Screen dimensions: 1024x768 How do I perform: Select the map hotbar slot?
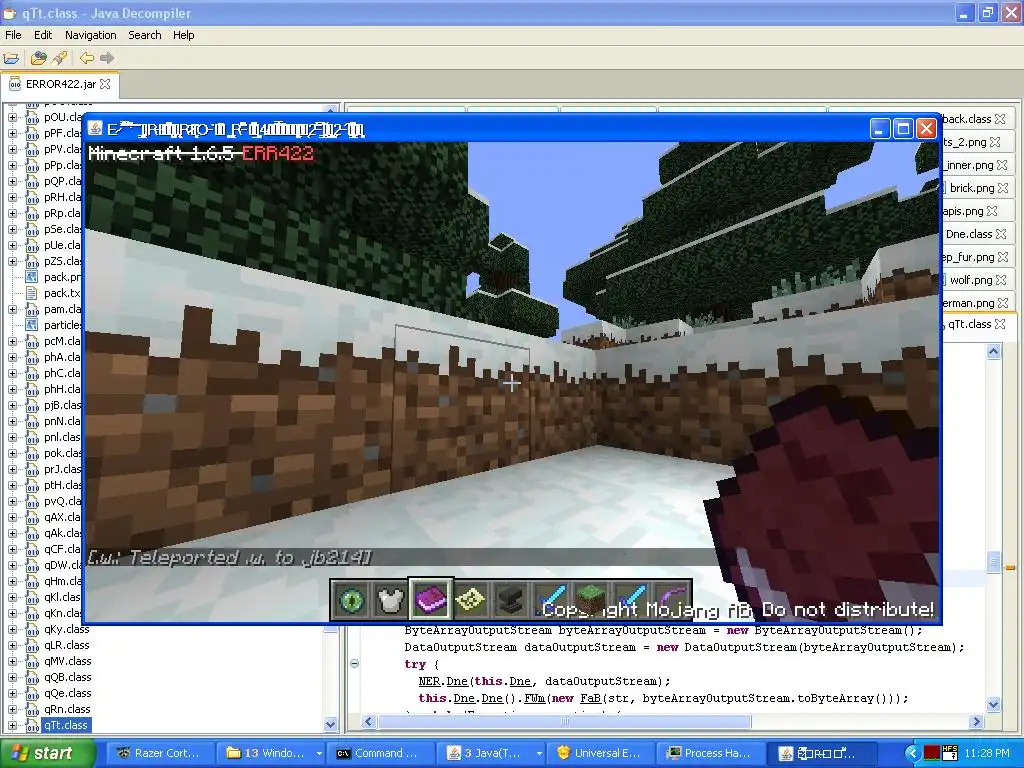point(470,600)
